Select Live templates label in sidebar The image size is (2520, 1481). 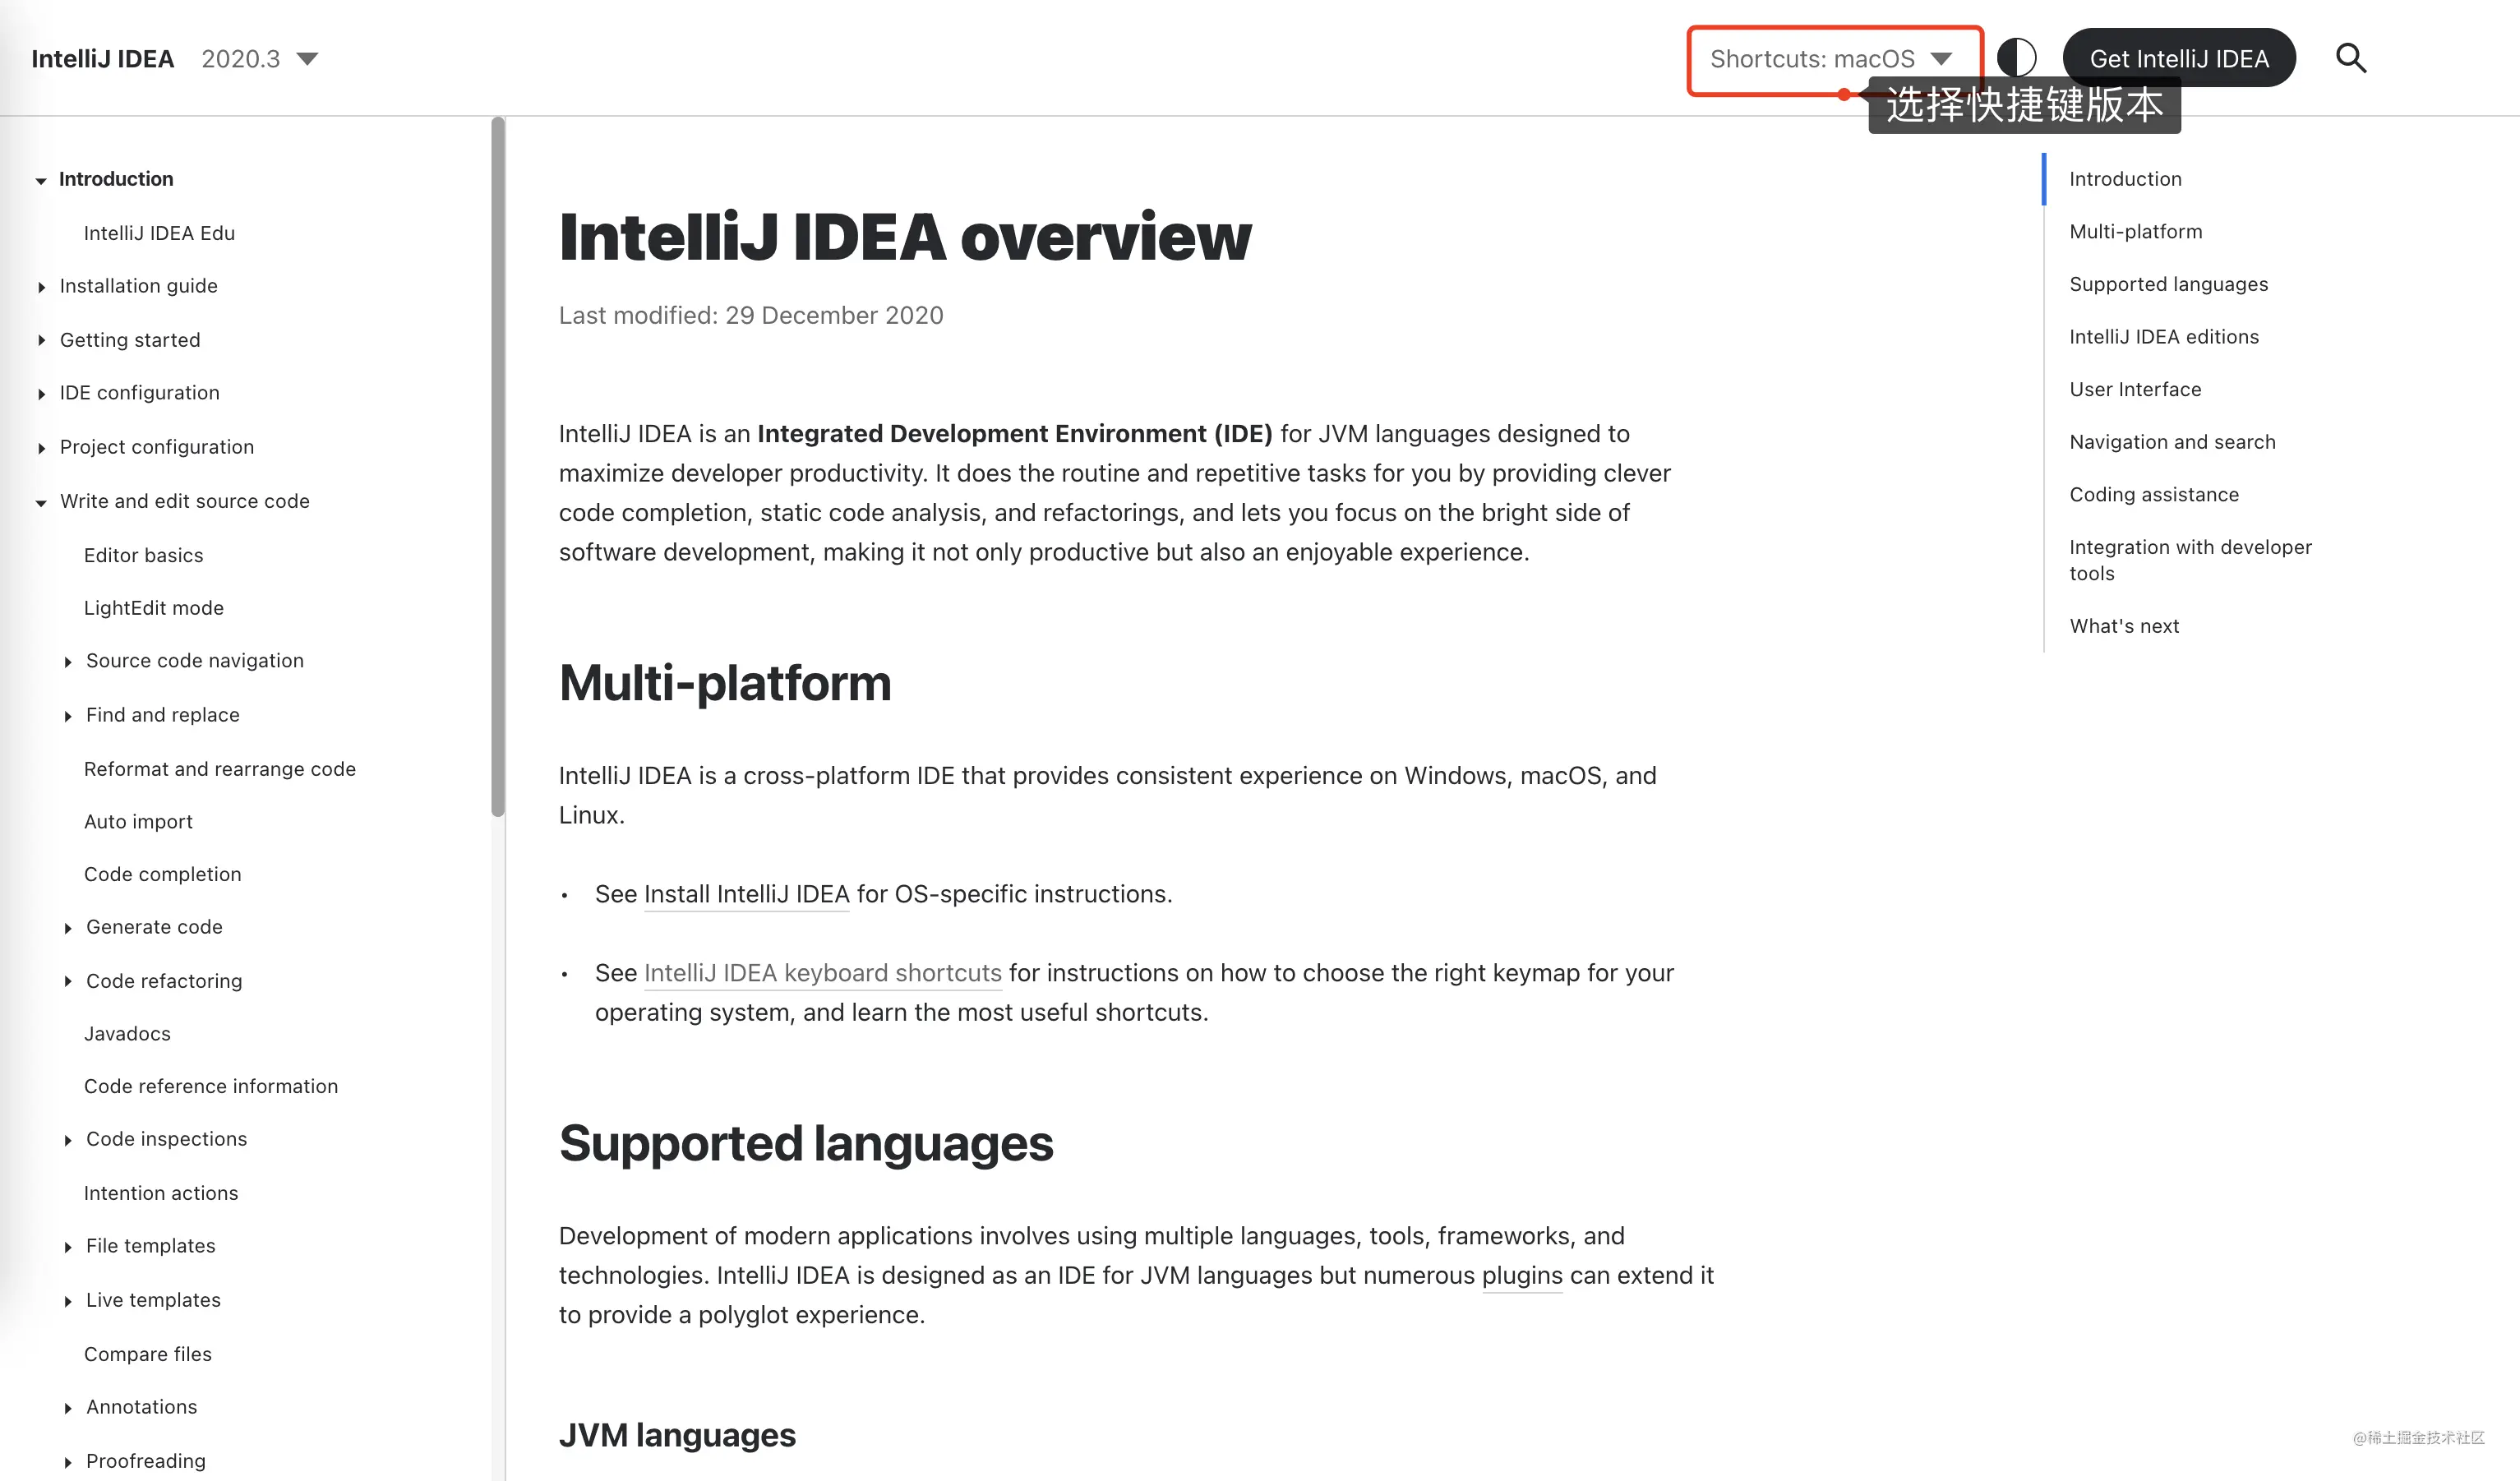click(153, 1300)
